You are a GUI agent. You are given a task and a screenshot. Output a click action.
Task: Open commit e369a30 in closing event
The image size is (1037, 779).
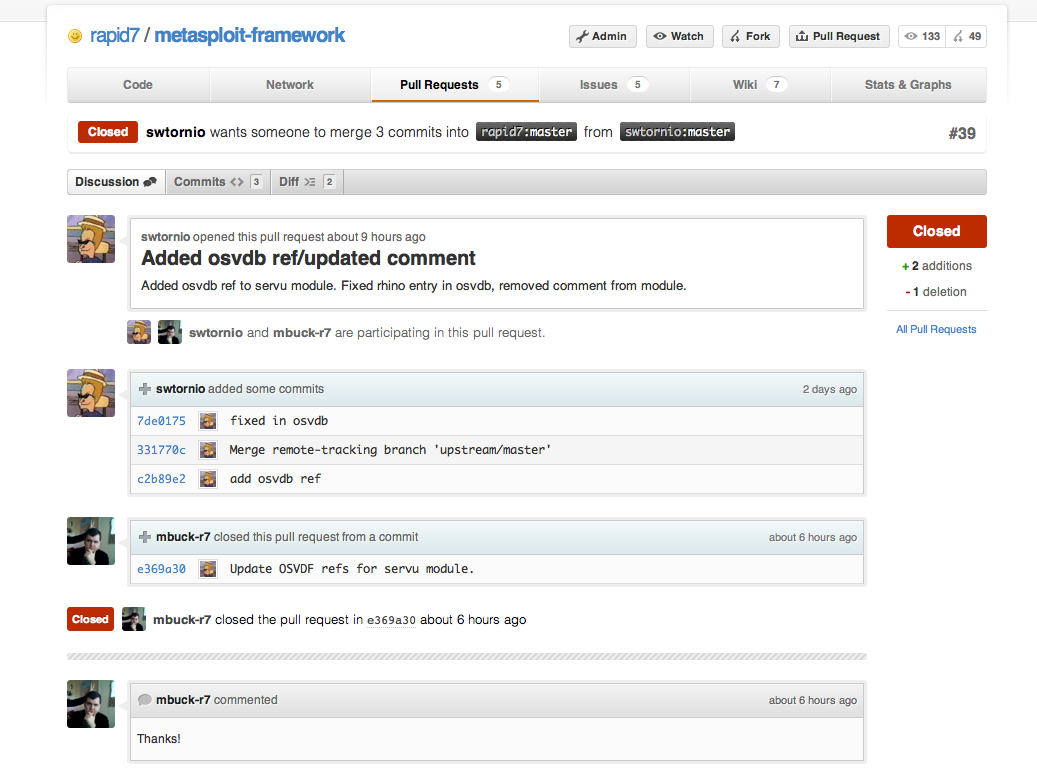(x=391, y=620)
